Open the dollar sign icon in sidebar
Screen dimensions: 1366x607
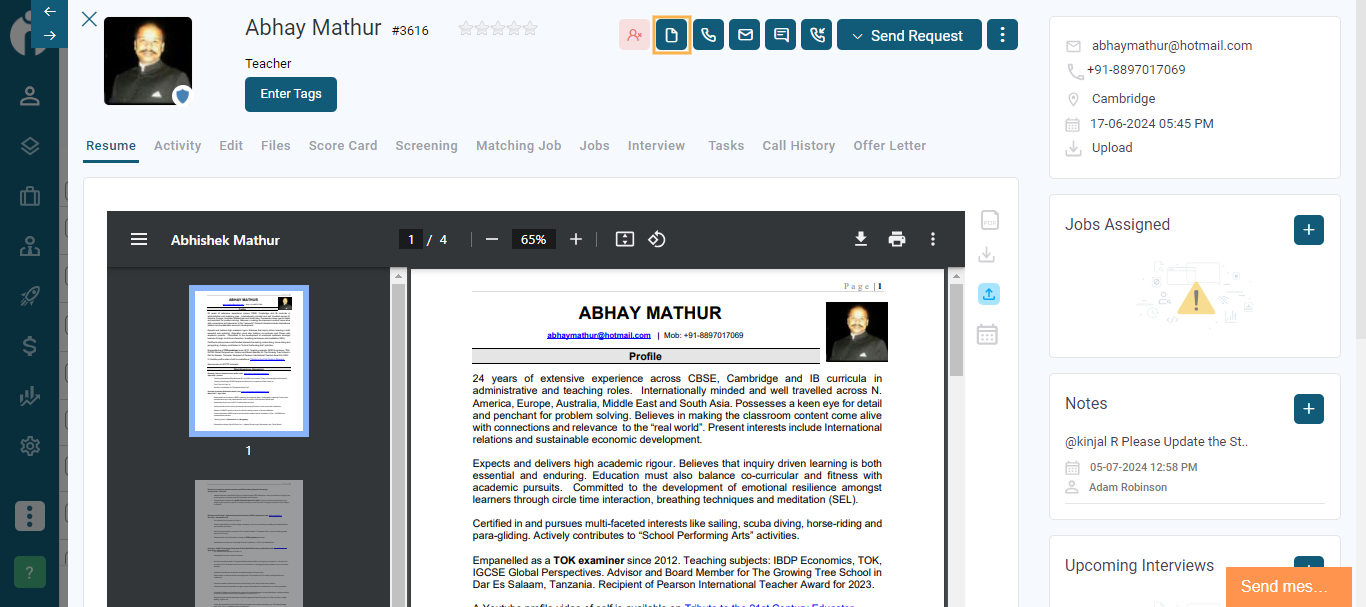(x=30, y=346)
